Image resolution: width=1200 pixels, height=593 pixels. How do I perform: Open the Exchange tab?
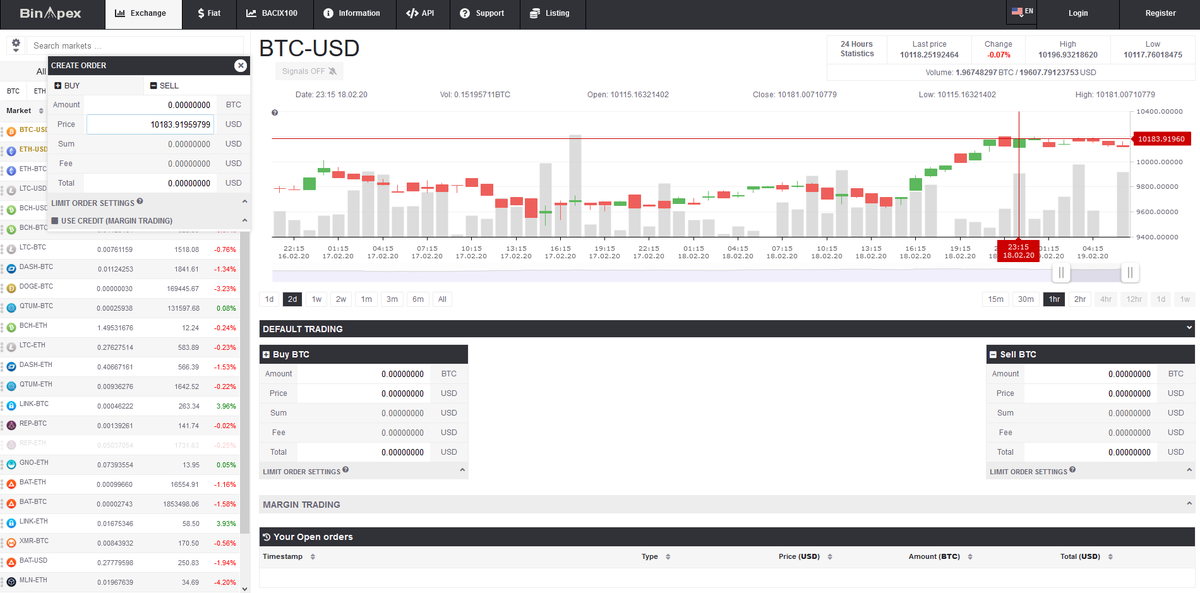tap(141, 13)
